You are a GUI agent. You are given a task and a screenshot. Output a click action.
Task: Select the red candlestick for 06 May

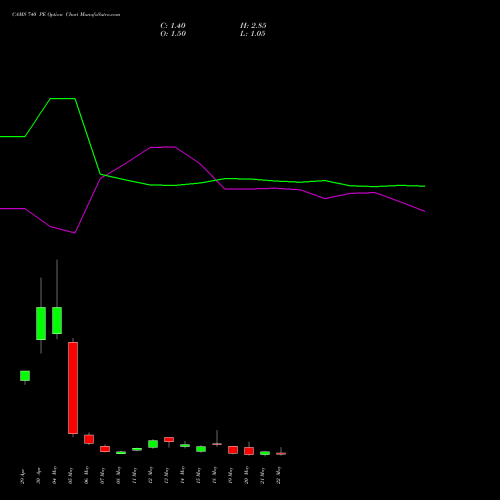(x=89, y=439)
